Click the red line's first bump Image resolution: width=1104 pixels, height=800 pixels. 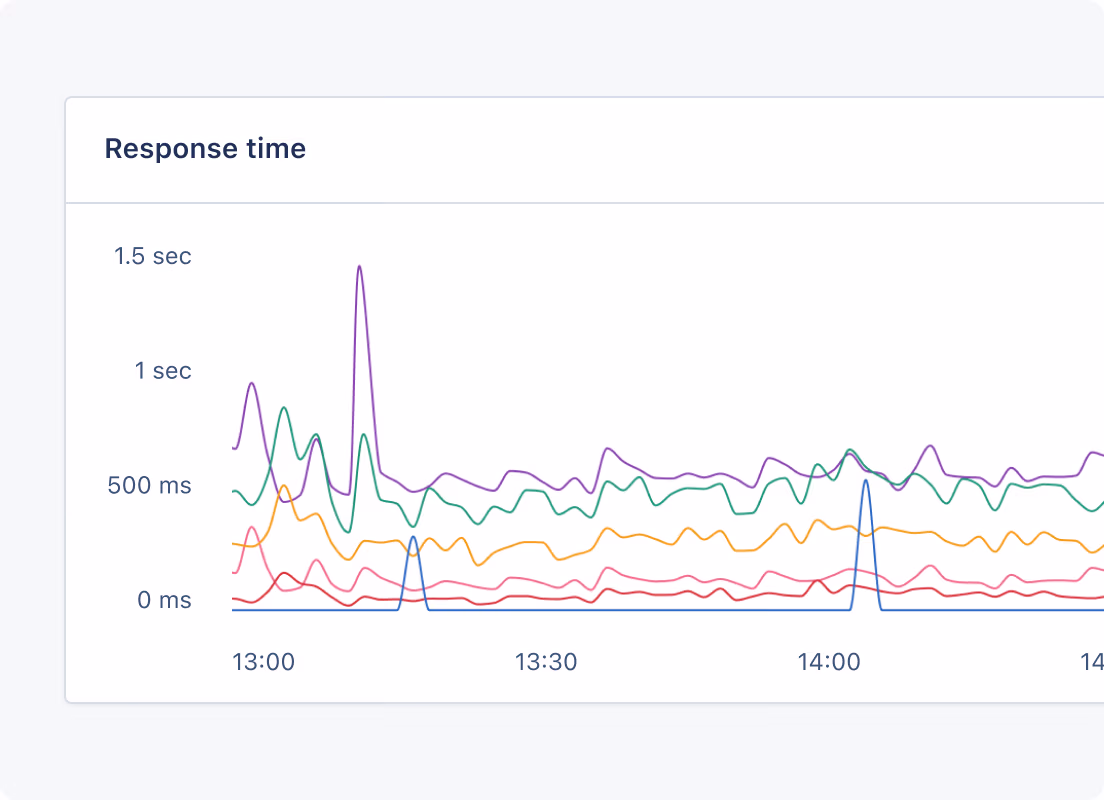pos(285,573)
